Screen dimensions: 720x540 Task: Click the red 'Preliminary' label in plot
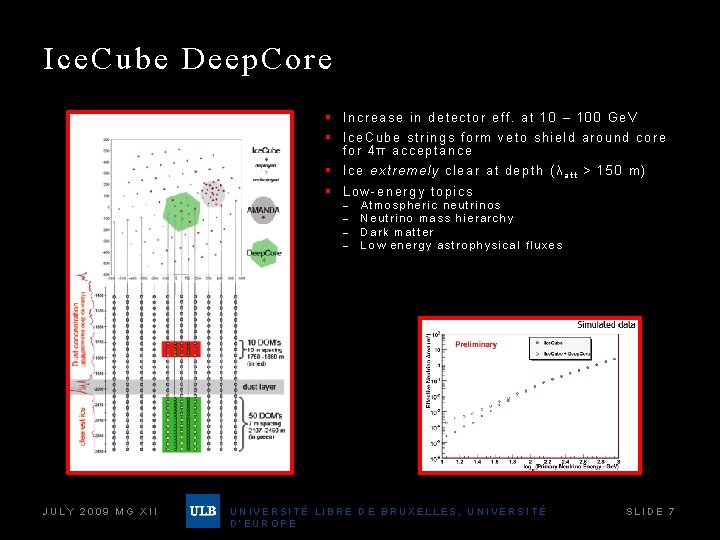tap(476, 344)
